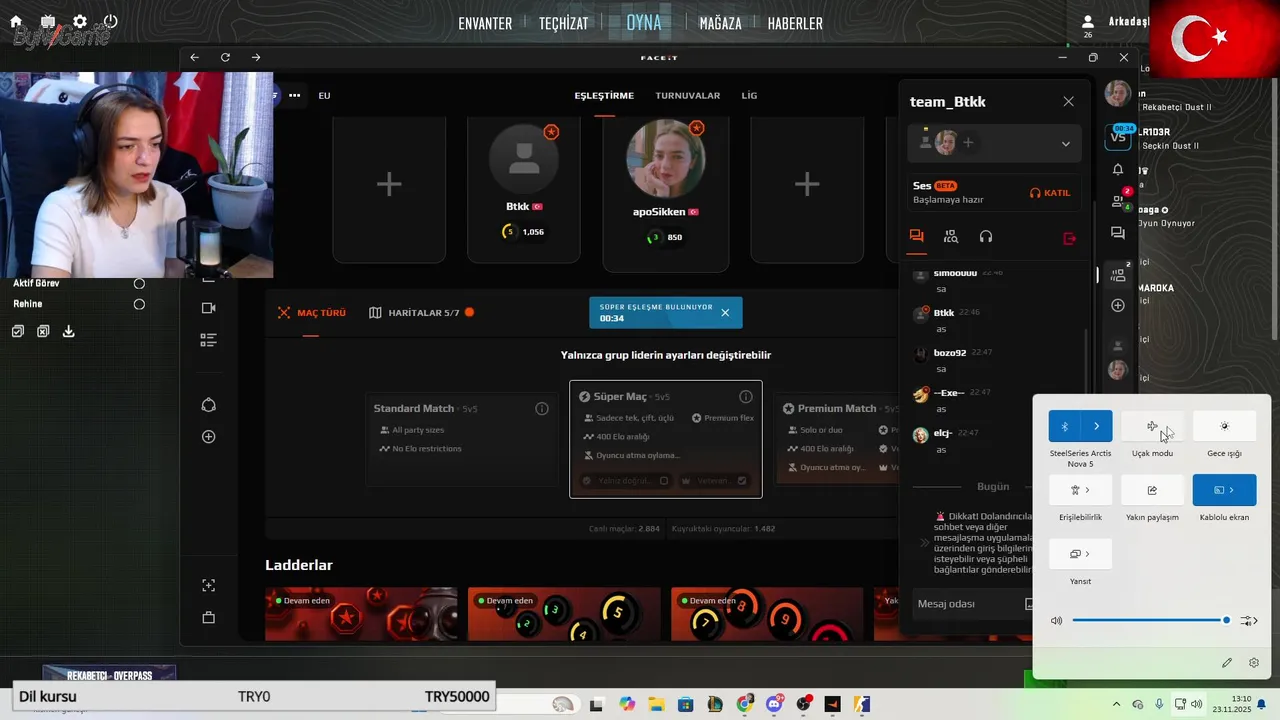
Task: Go forward in FACEIT window
Action: pos(256,58)
